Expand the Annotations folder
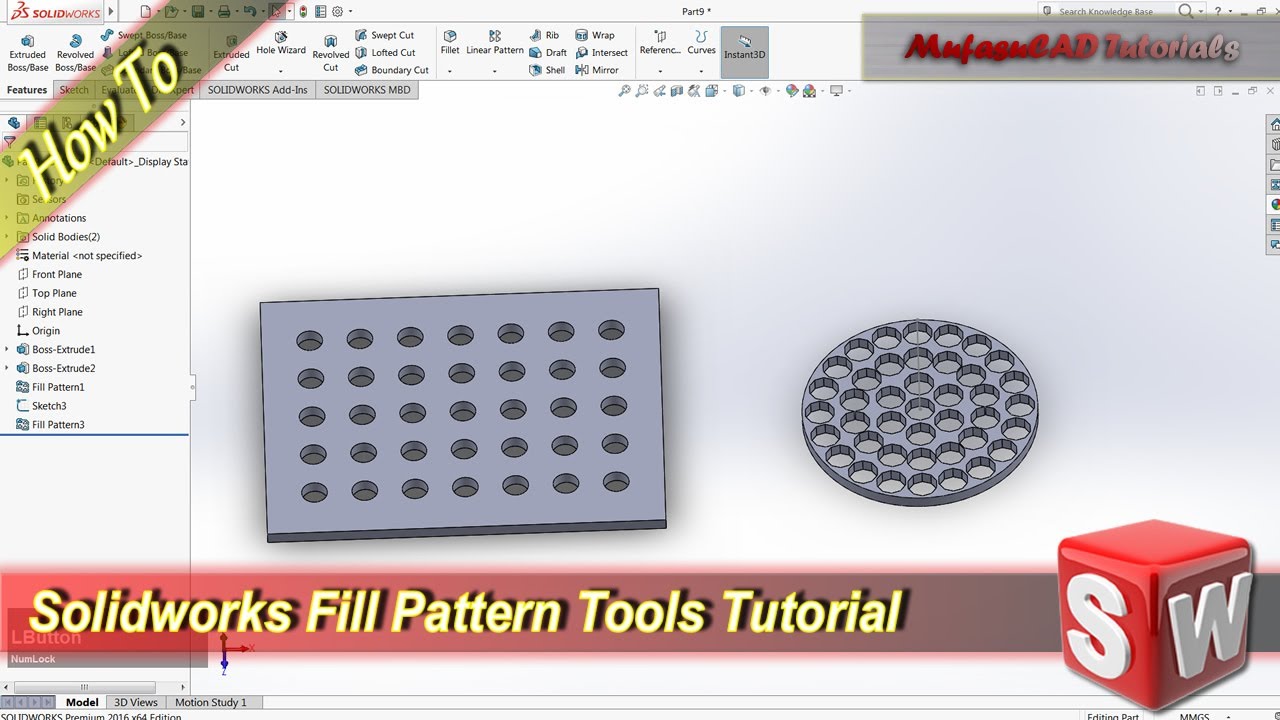 pyautogui.click(x=7, y=218)
